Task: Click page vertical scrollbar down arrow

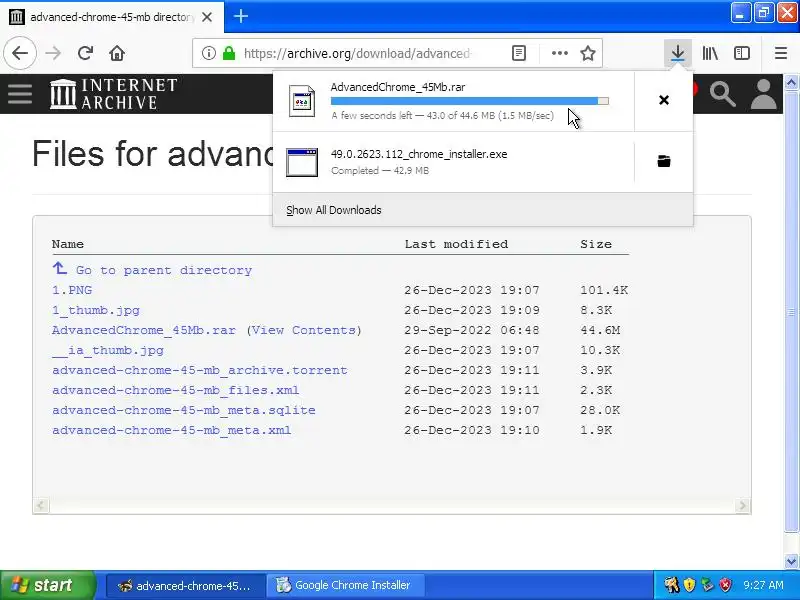Action: (791, 561)
